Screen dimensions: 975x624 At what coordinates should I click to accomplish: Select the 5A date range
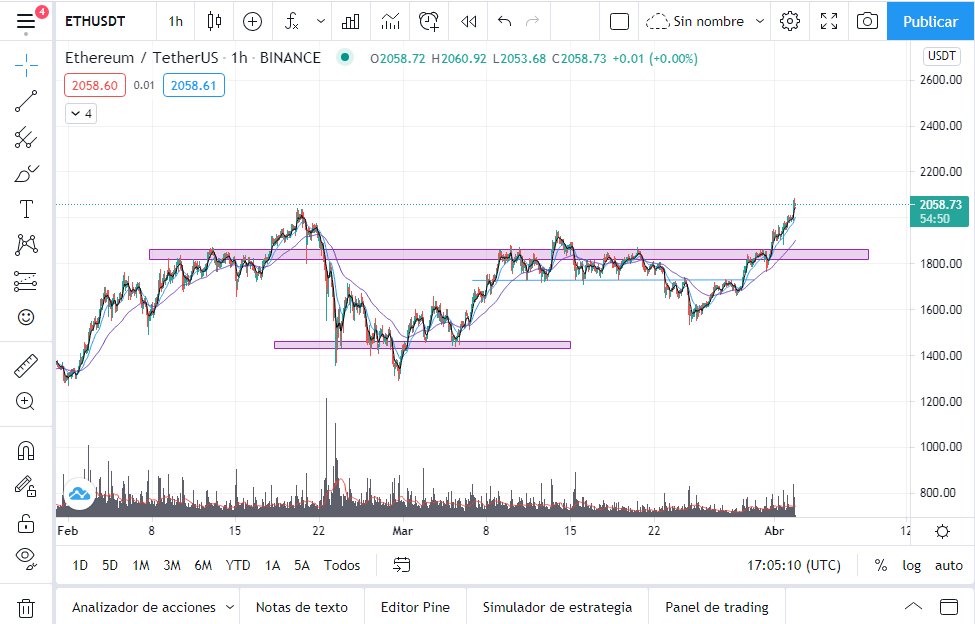pyautogui.click(x=302, y=565)
